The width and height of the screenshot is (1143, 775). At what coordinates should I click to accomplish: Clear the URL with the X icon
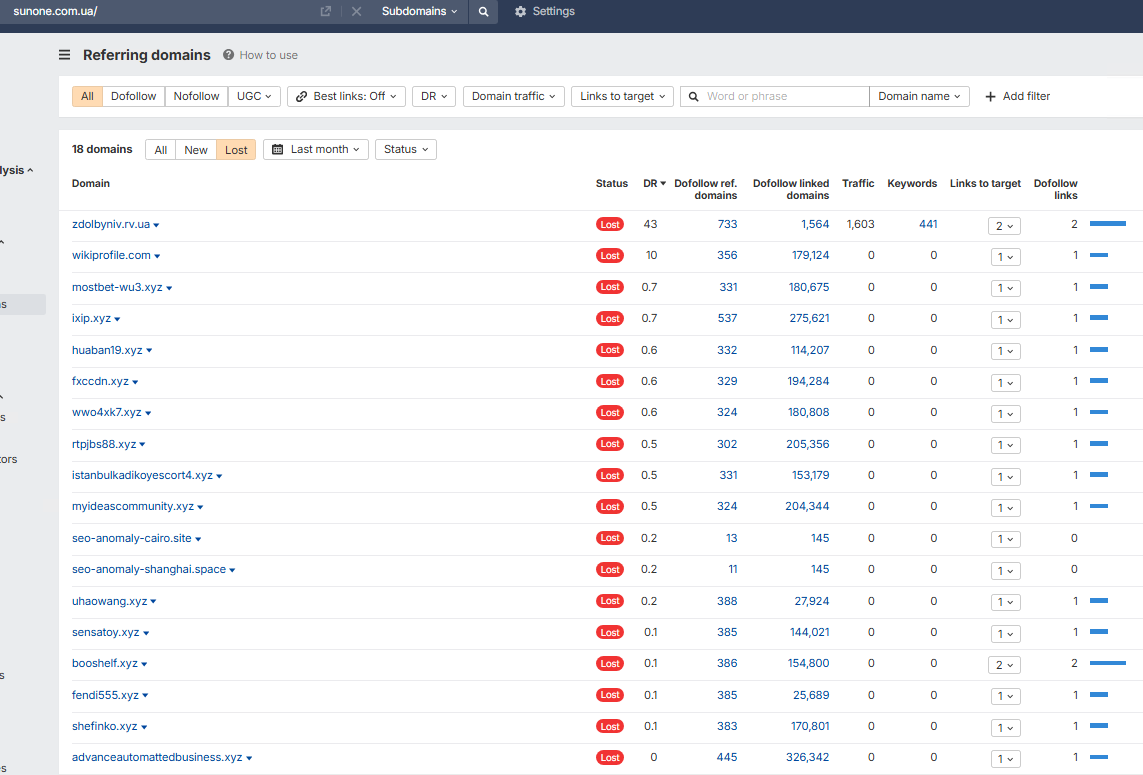tap(356, 12)
